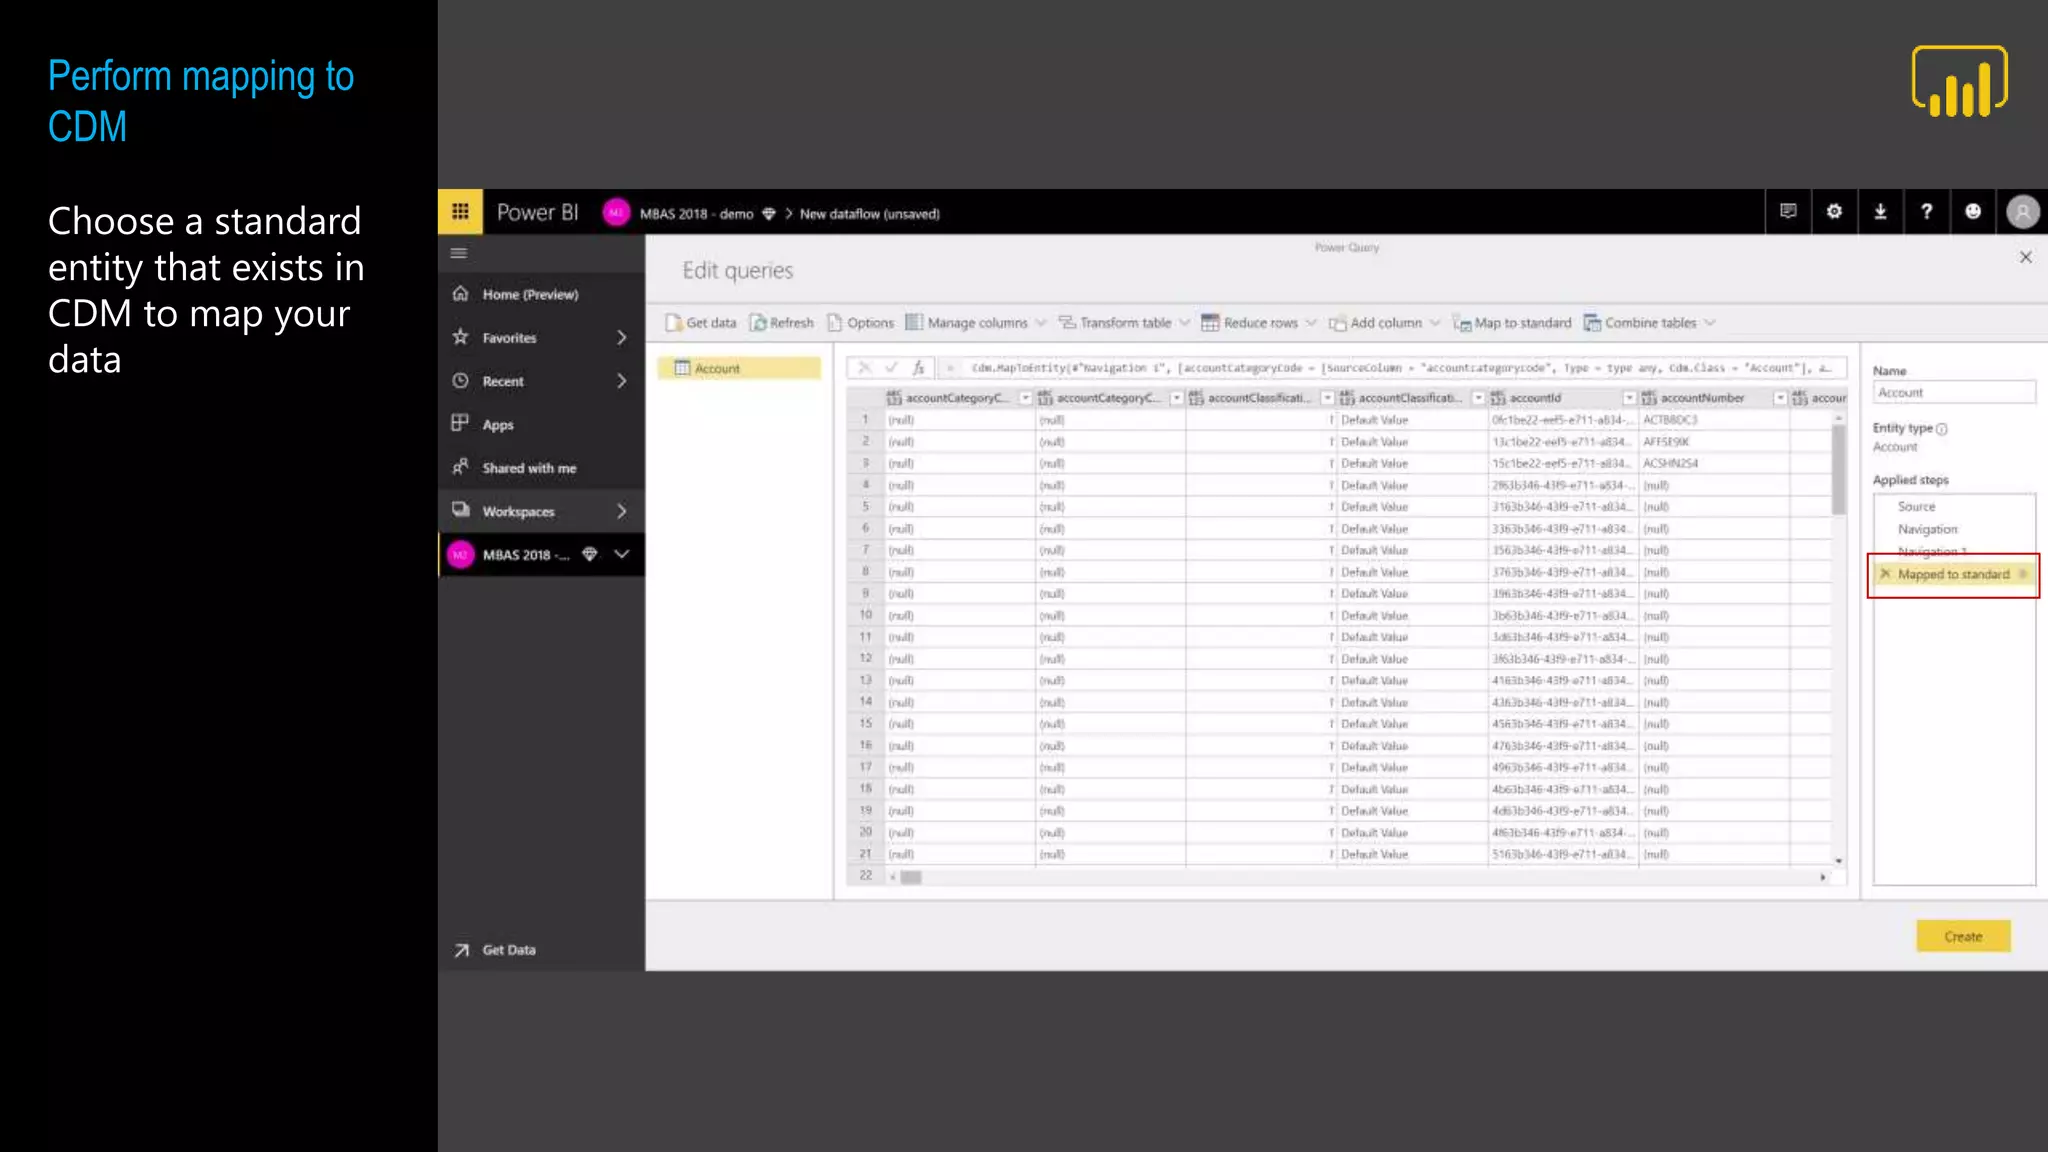Click Get Data at bottom of navigation
The width and height of the screenshot is (2048, 1152).
pos(508,950)
